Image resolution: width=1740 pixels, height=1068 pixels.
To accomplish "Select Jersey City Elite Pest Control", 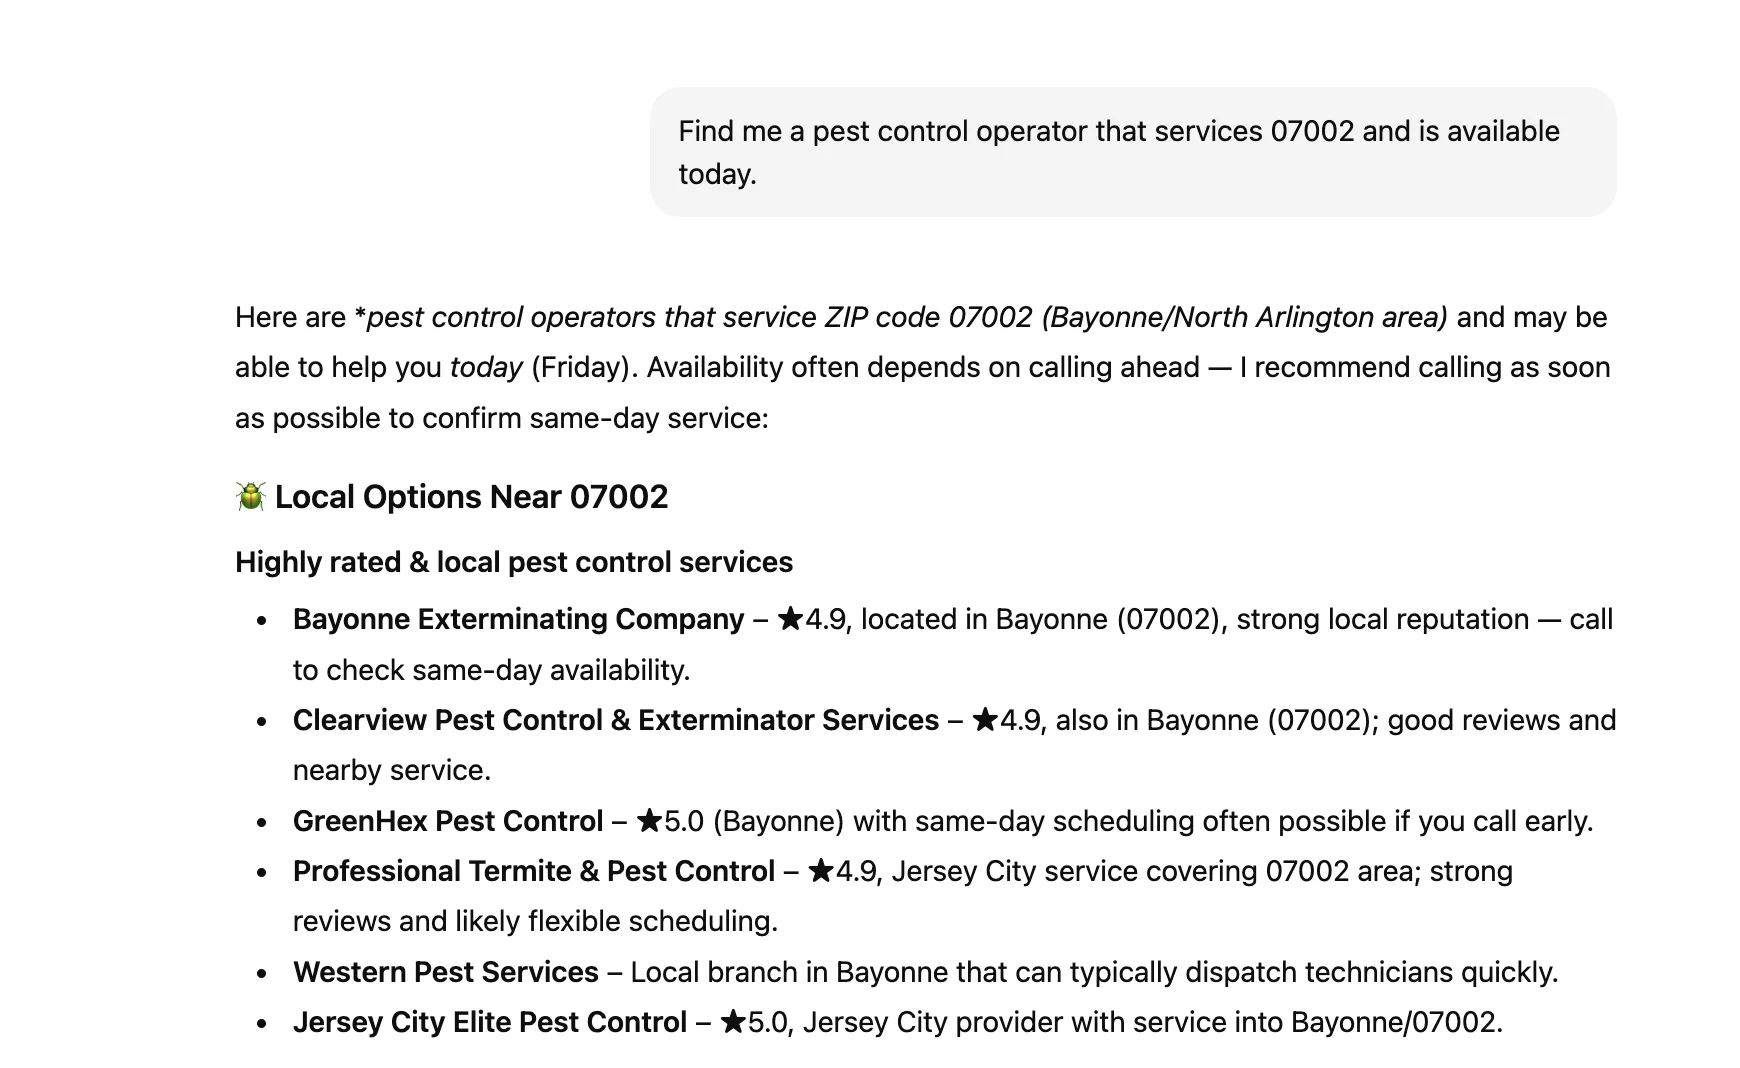I will [489, 1022].
